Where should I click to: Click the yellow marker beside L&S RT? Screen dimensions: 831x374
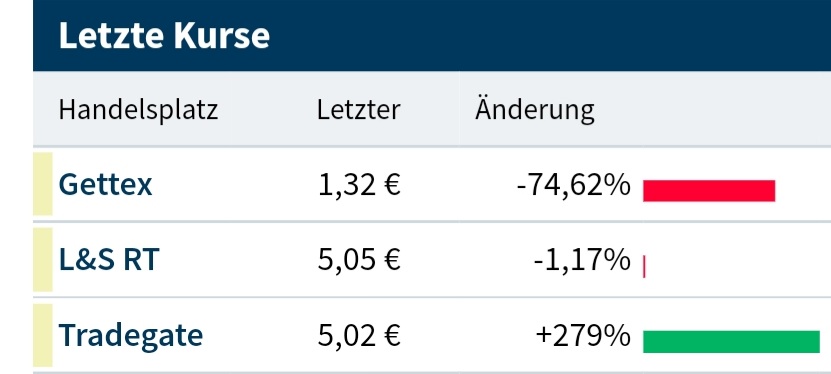(43, 260)
